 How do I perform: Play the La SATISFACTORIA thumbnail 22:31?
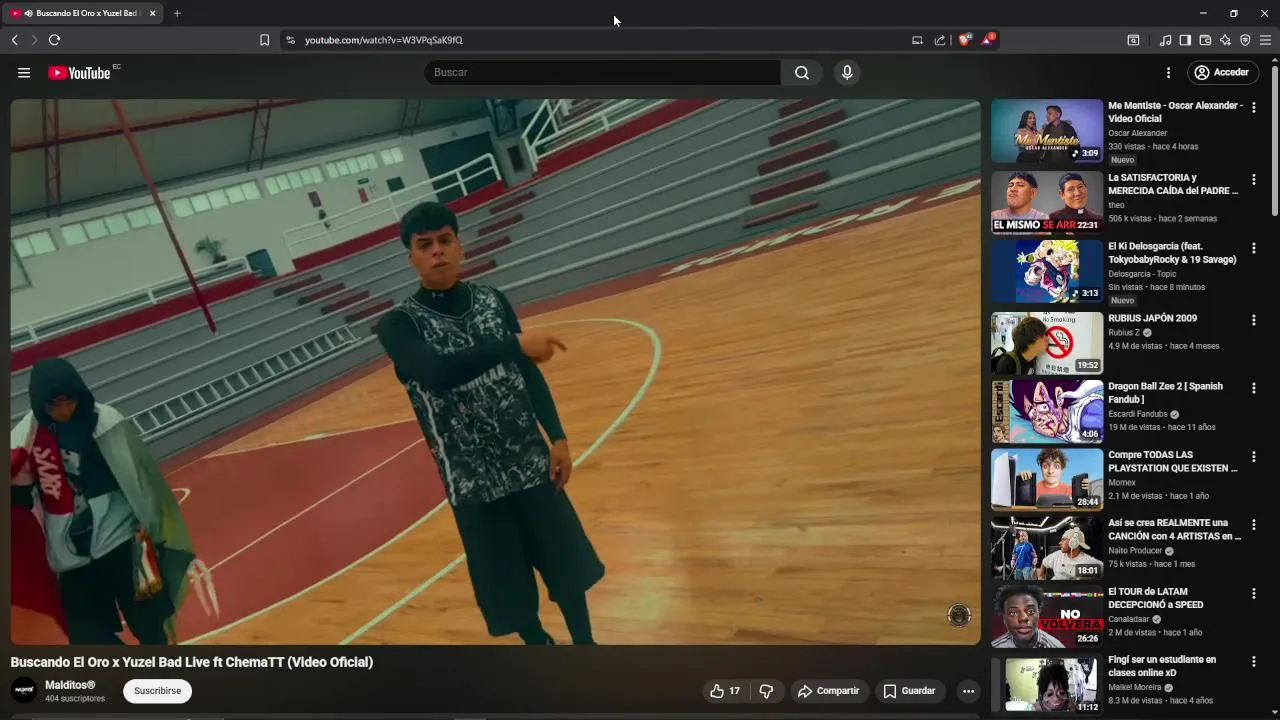(x=1047, y=202)
